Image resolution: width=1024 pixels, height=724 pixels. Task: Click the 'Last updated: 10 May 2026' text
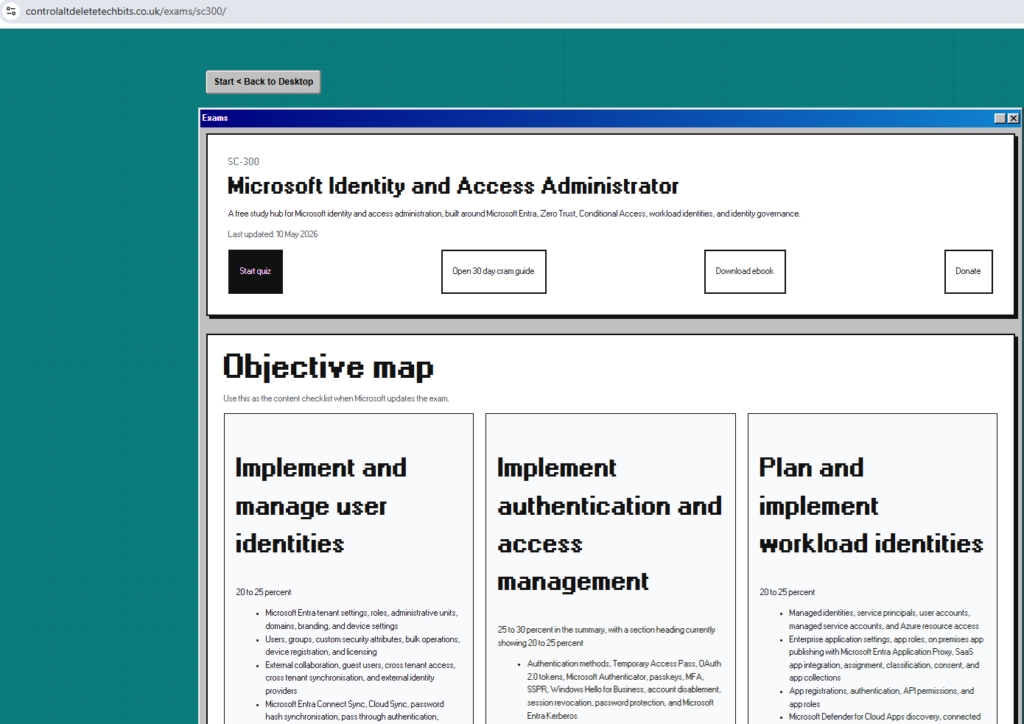272,234
